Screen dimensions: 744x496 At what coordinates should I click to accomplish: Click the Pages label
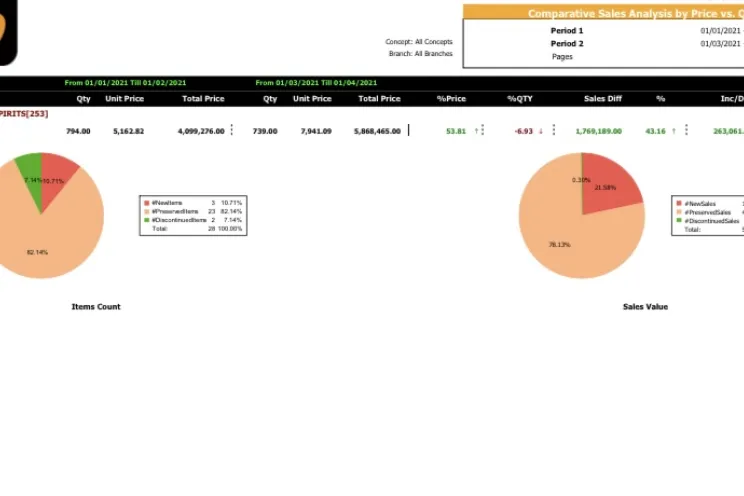pyautogui.click(x=562, y=56)
